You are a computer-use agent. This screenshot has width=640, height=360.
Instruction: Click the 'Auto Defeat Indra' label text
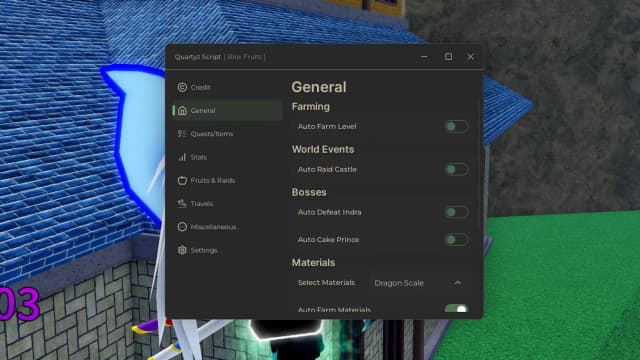329,212
